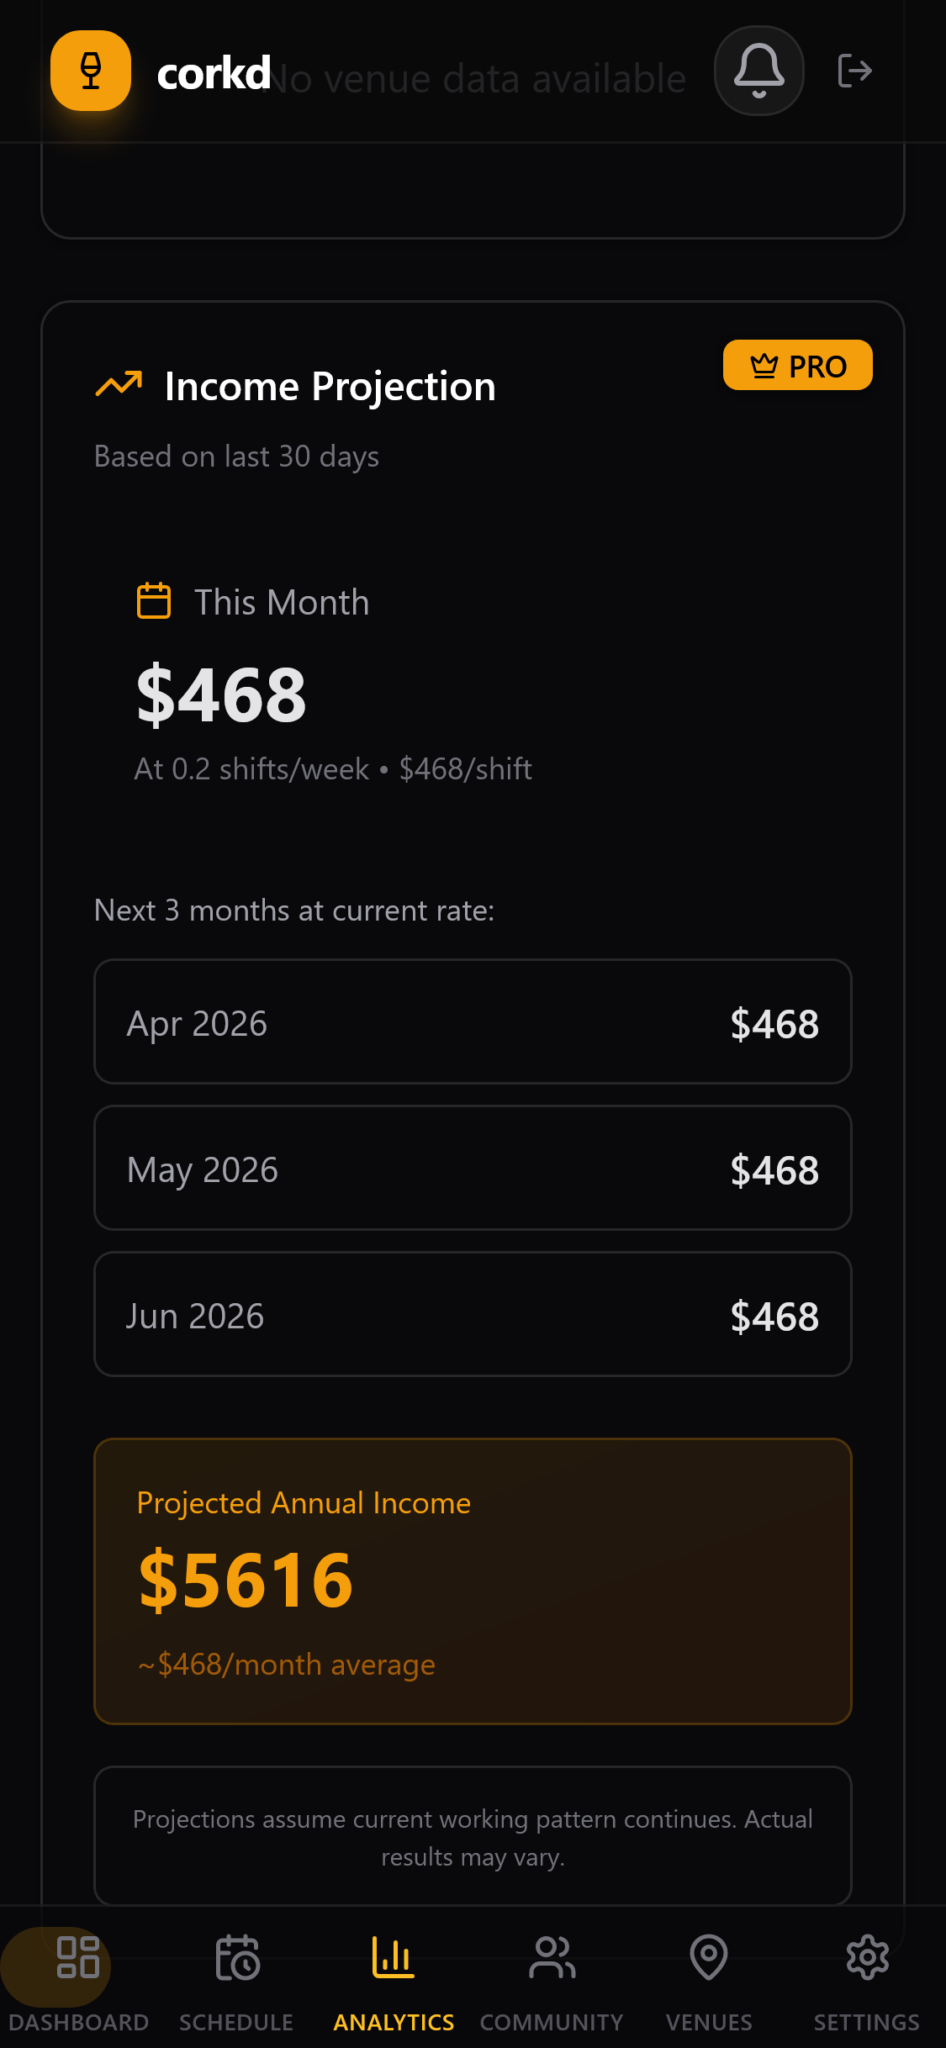Click the projections disclaimer note
Image resolution: width=946 pixels, height=2048 pixels.
pos(473,1837)
